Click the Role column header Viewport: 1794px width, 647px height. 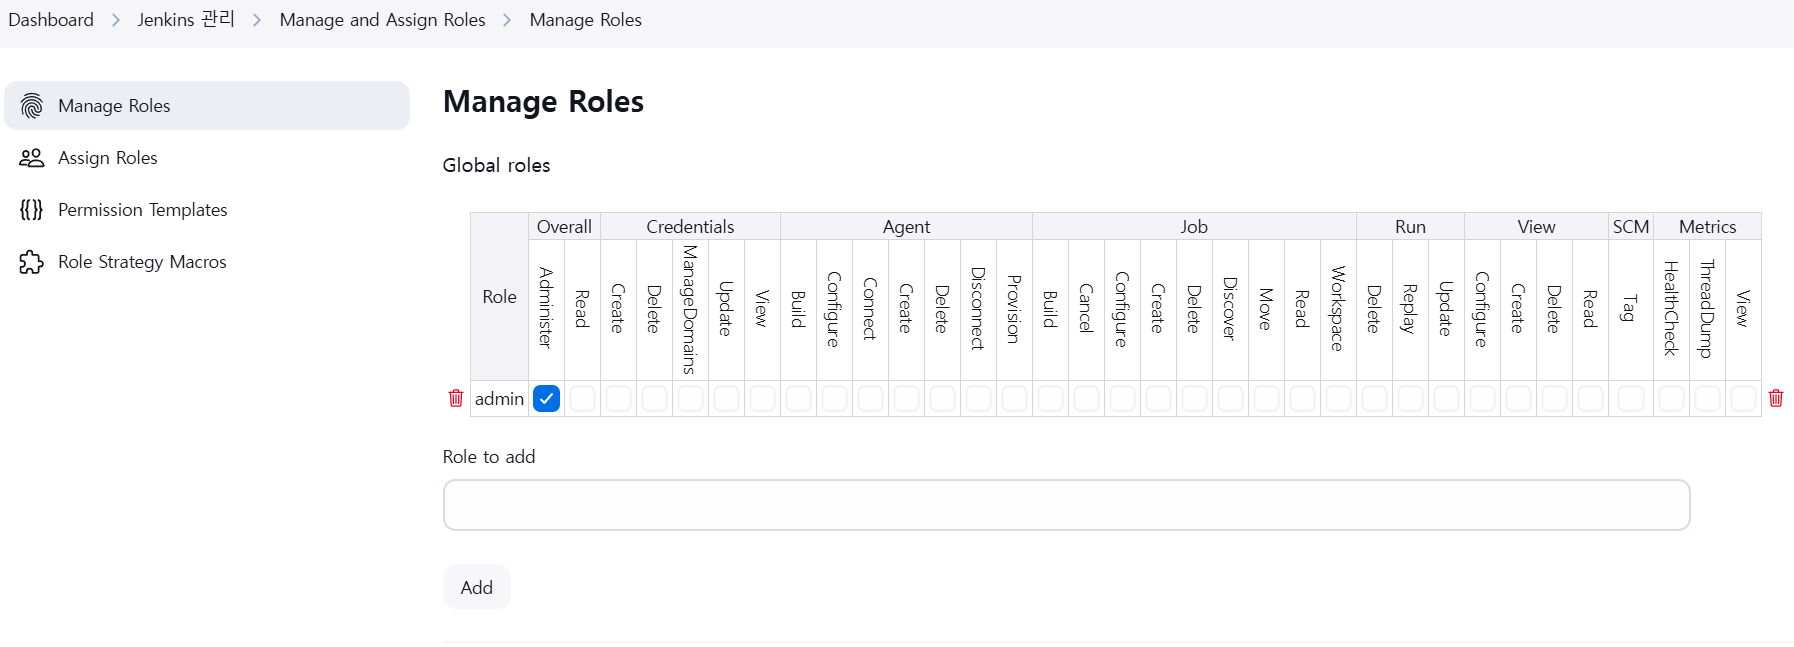pos(499,296)
